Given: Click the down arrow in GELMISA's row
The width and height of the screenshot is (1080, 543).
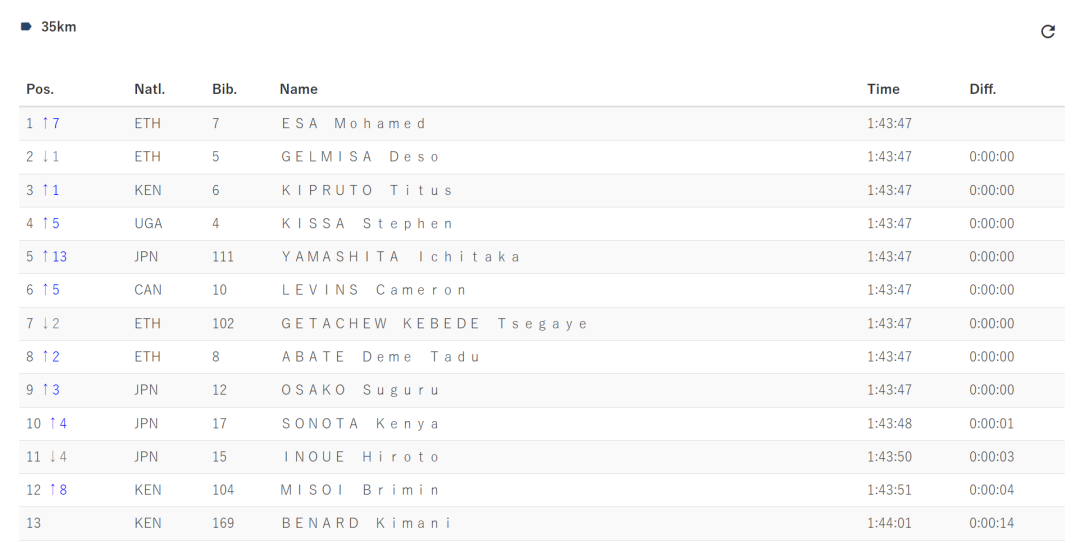Looking at the screenshot, I should (x=45, y=156).
